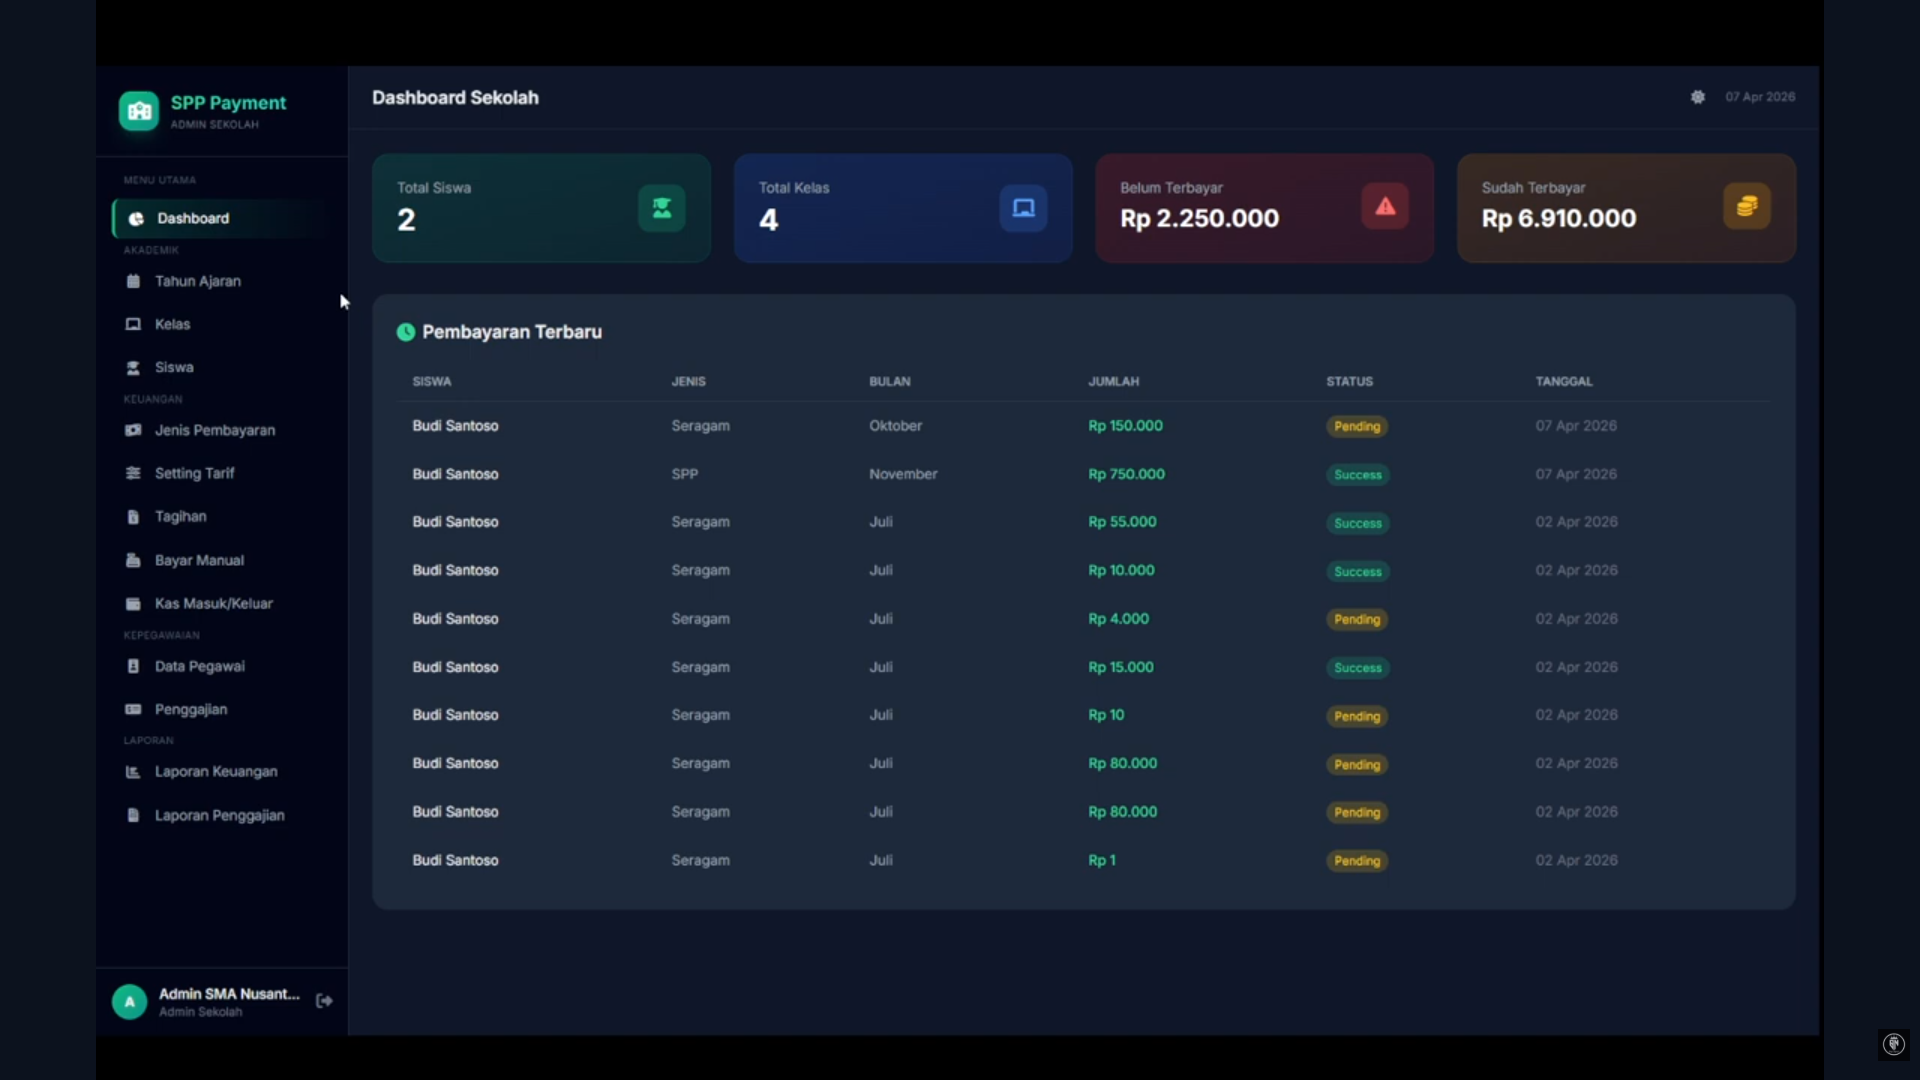Click the admin avatar letter A
Screen dimensions: 1920x1080
coord(129,1001)
